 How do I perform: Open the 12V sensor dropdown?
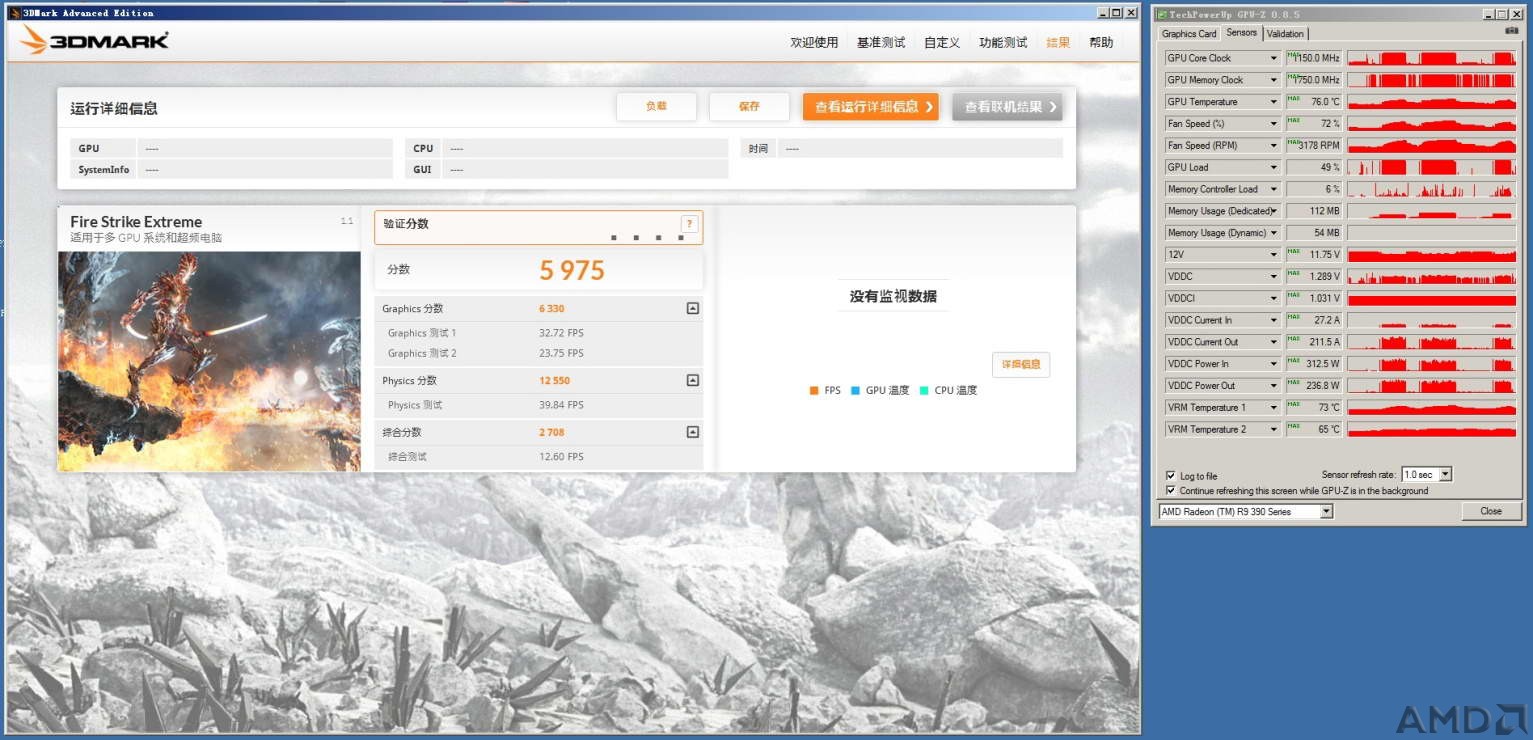[1273, 255]
